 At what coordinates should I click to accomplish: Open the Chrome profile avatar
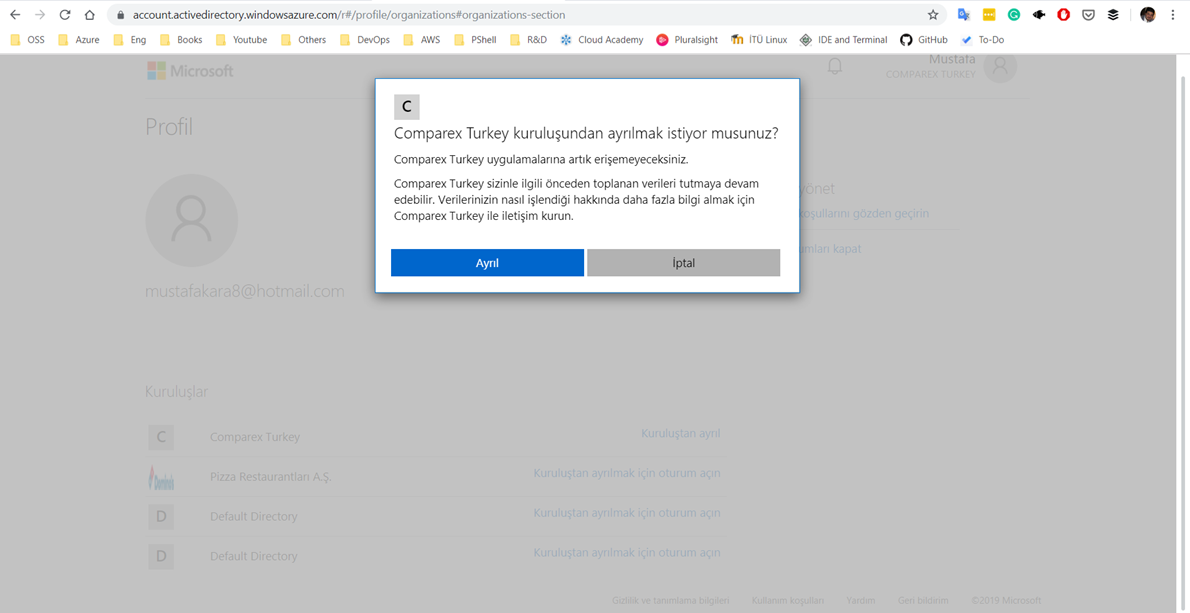pos(1148,14)
